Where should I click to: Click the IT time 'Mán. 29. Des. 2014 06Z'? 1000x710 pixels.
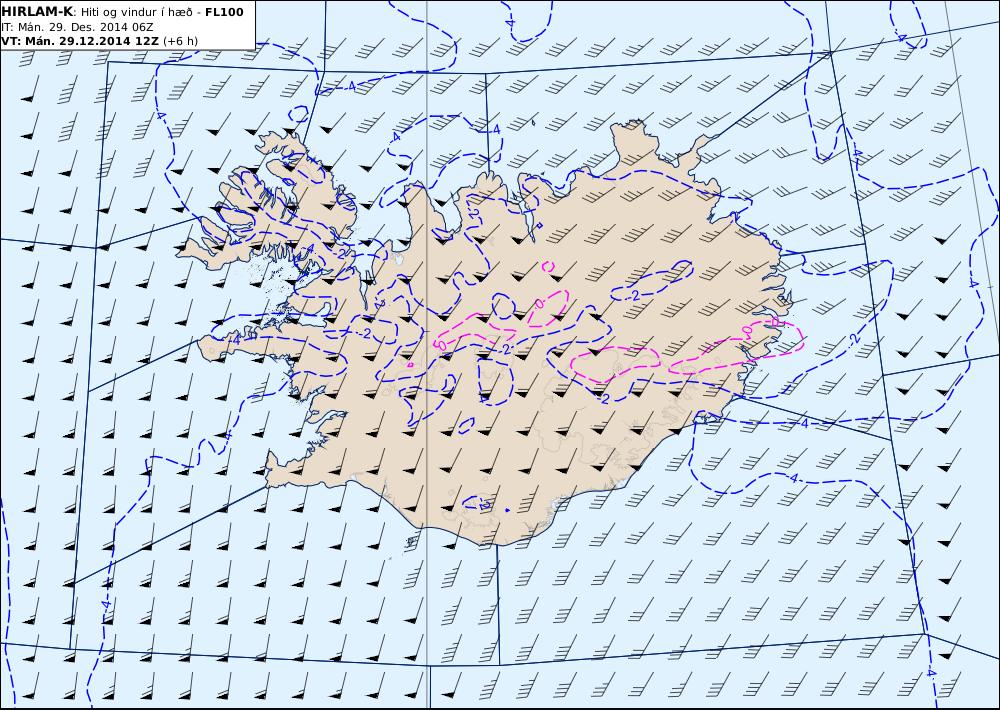point(85,27)
